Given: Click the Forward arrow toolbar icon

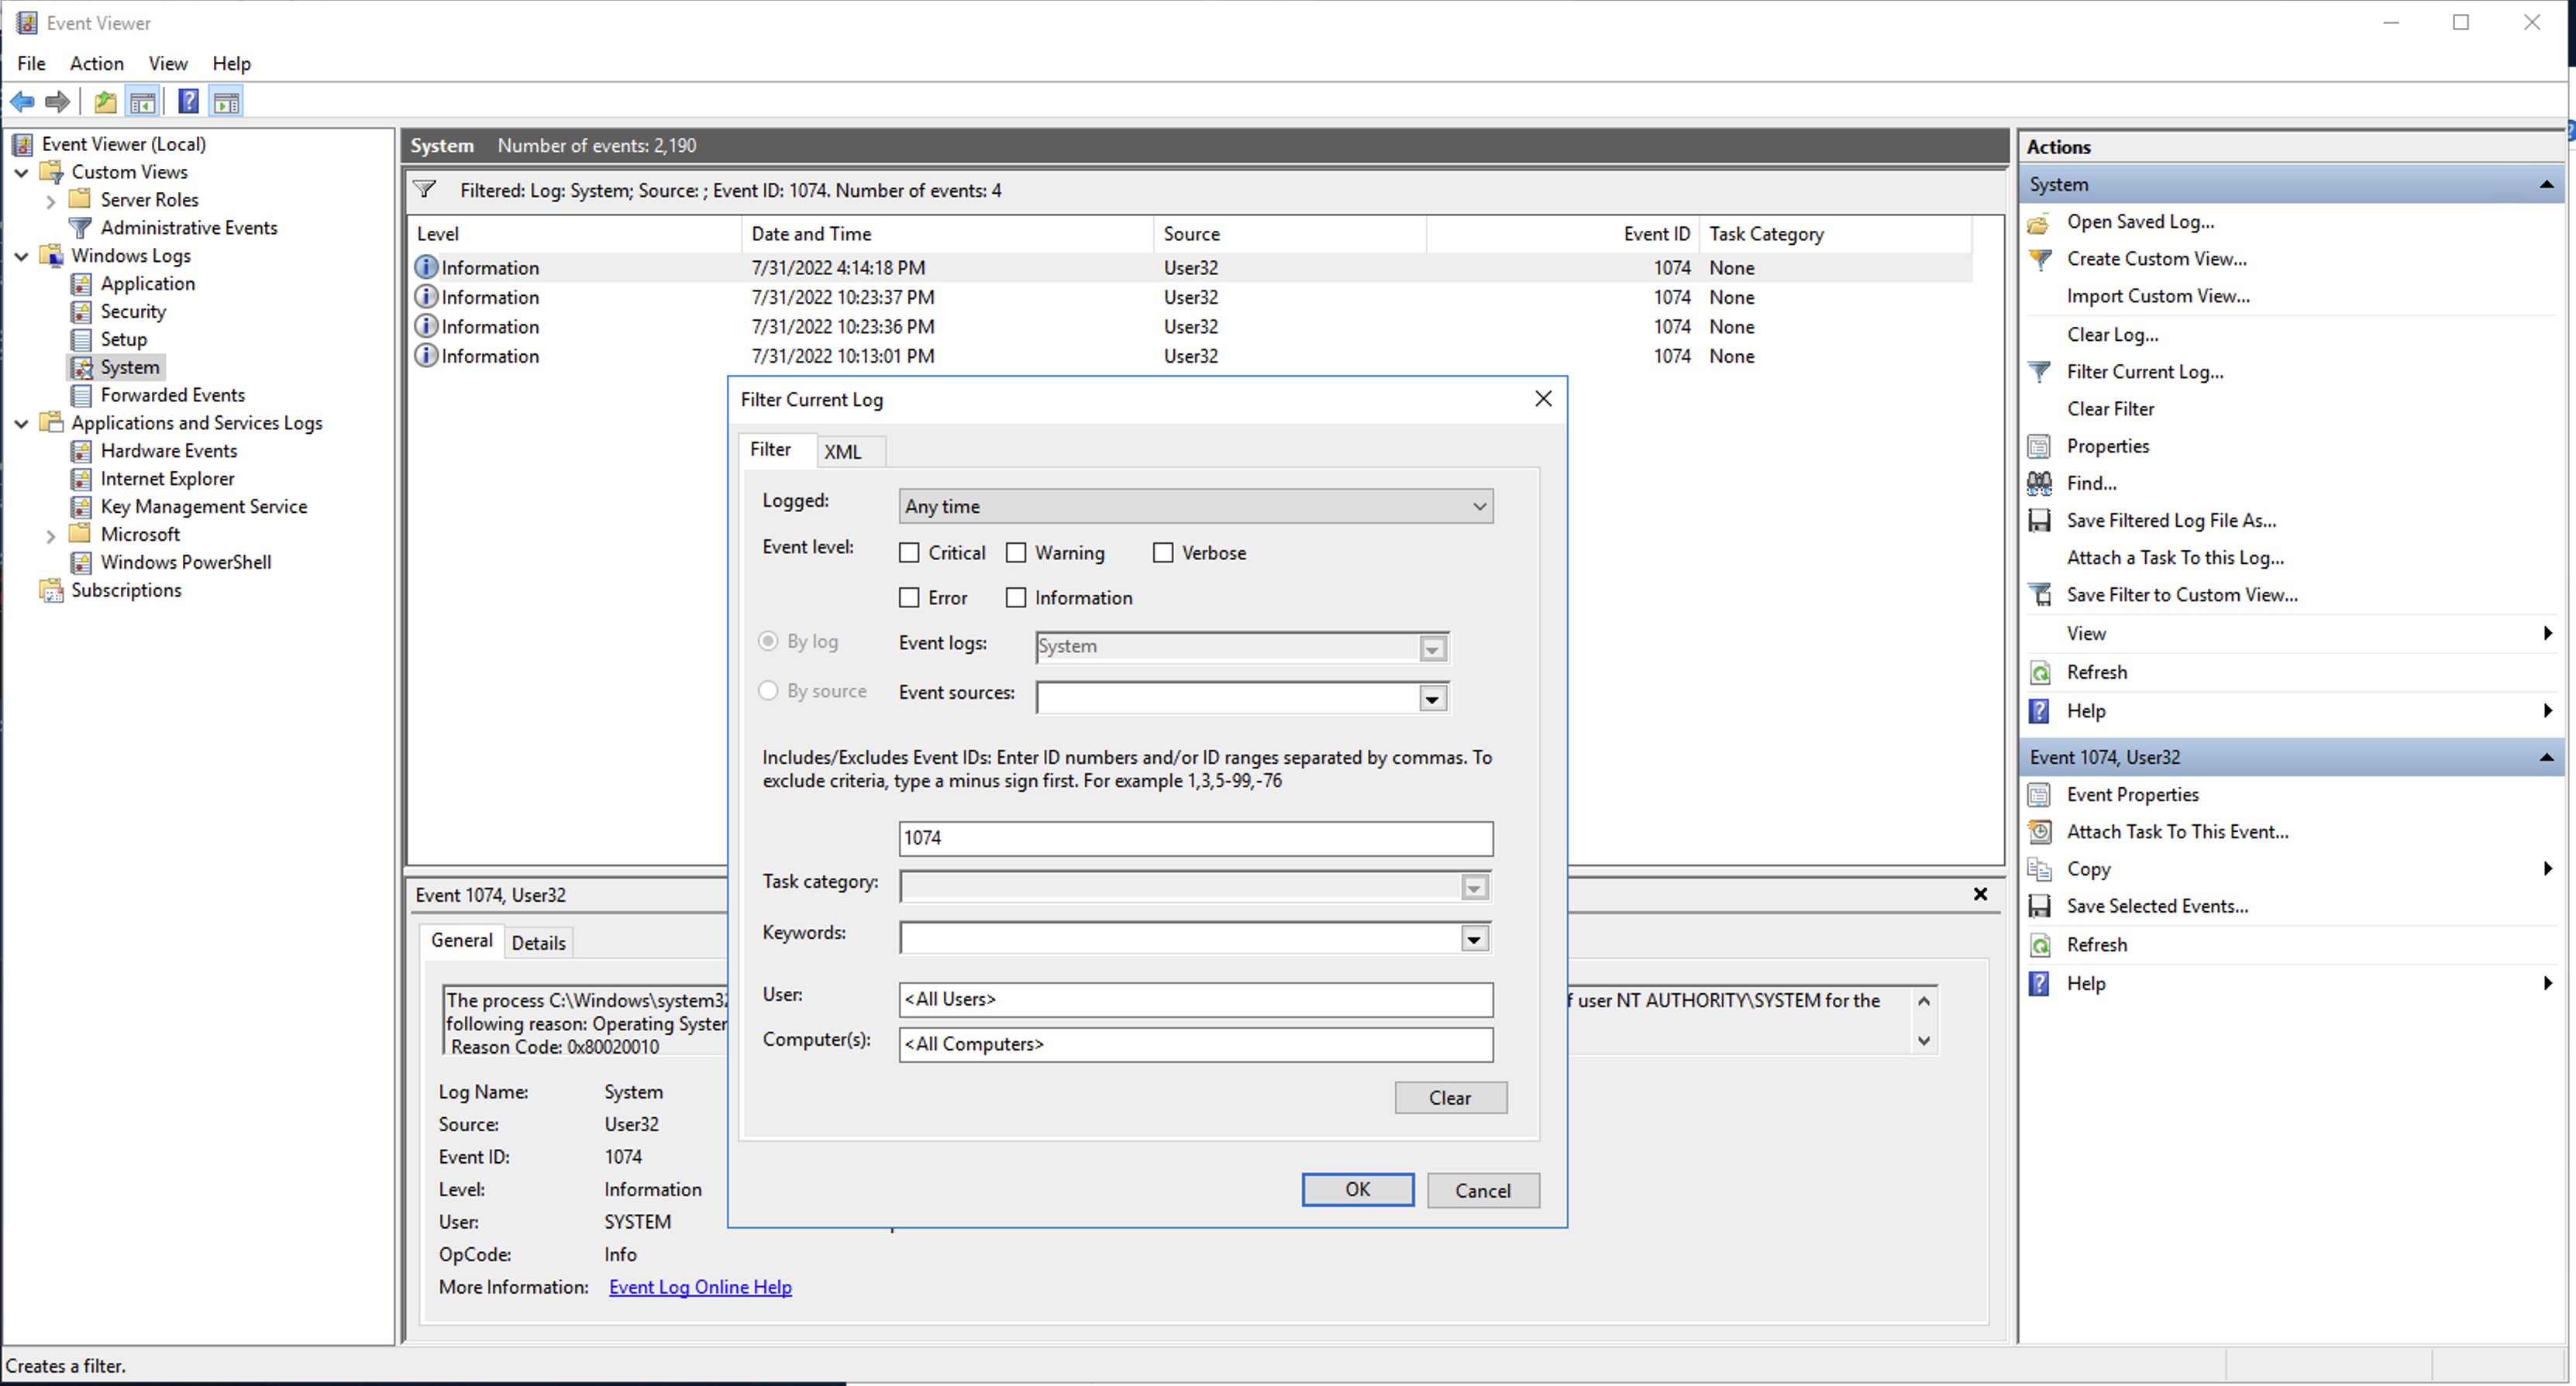Looking at the screenshot, I should 58,102.
